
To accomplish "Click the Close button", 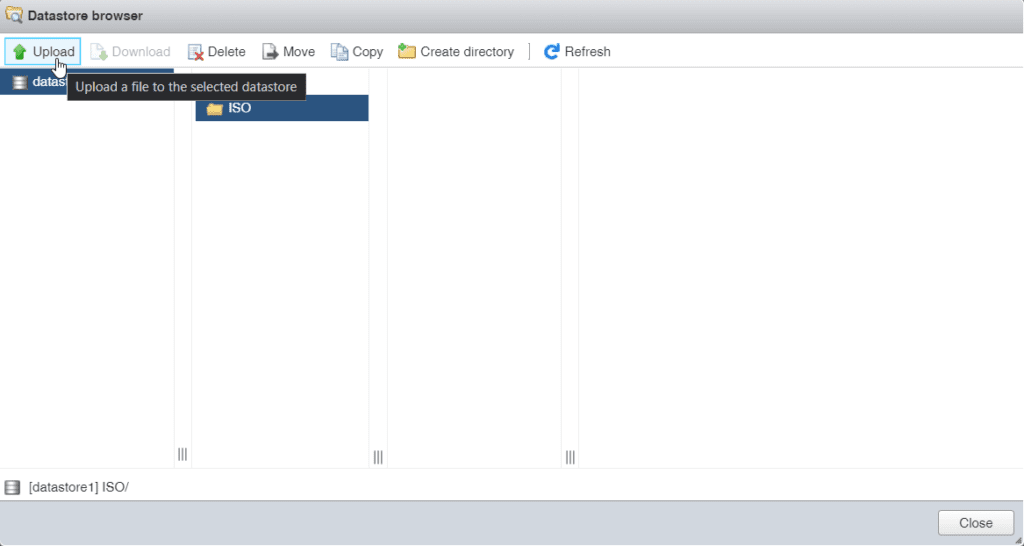I will (x=975, y=523).
